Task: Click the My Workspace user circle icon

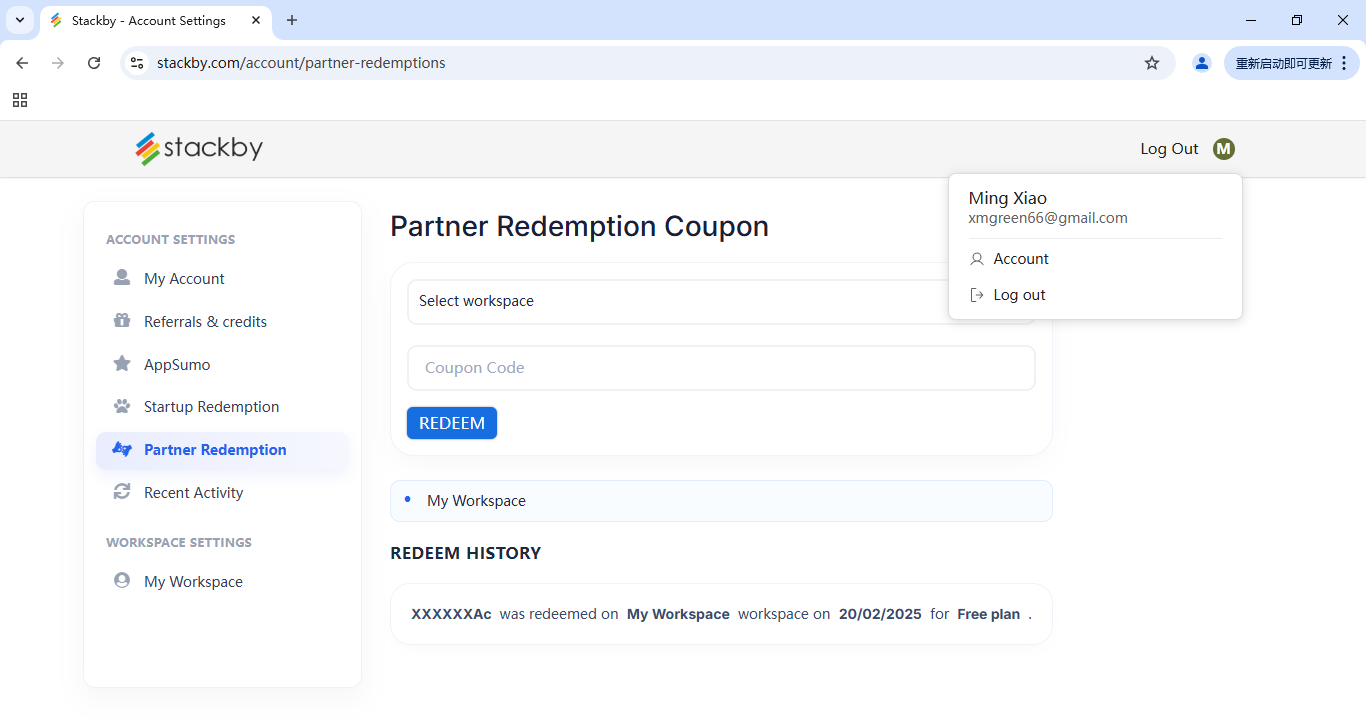Action: point(122,581)
